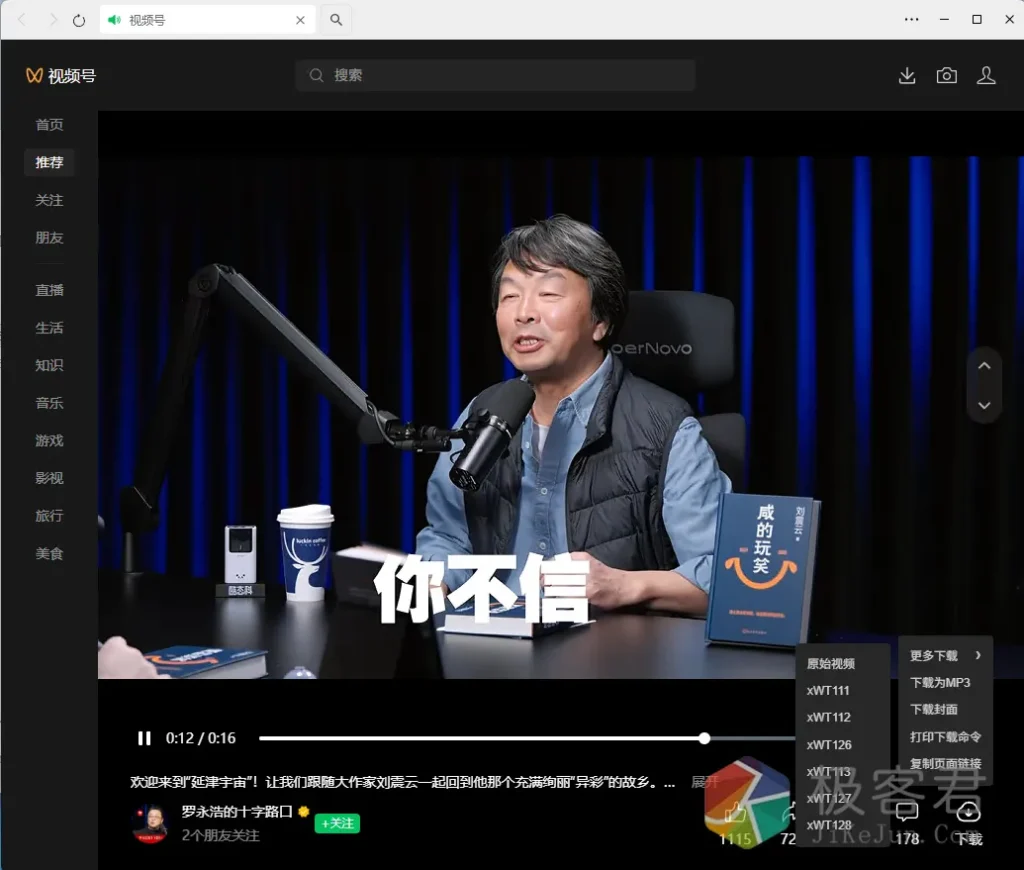Image resolution: width=1024 pixels, height=870 pixels.
Task: Choose 原始视频 in the download submenu
Action: point(831,664)
